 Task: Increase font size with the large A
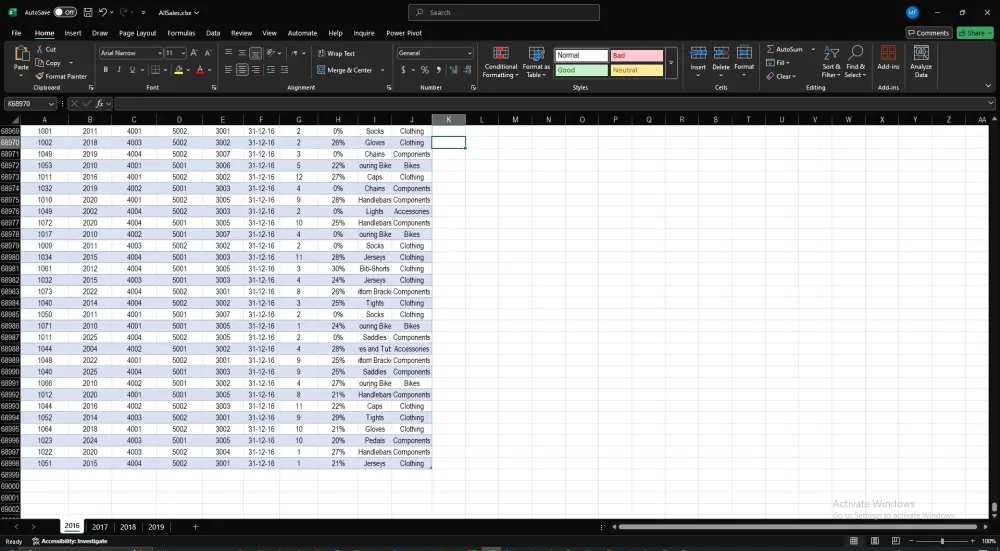194,53
